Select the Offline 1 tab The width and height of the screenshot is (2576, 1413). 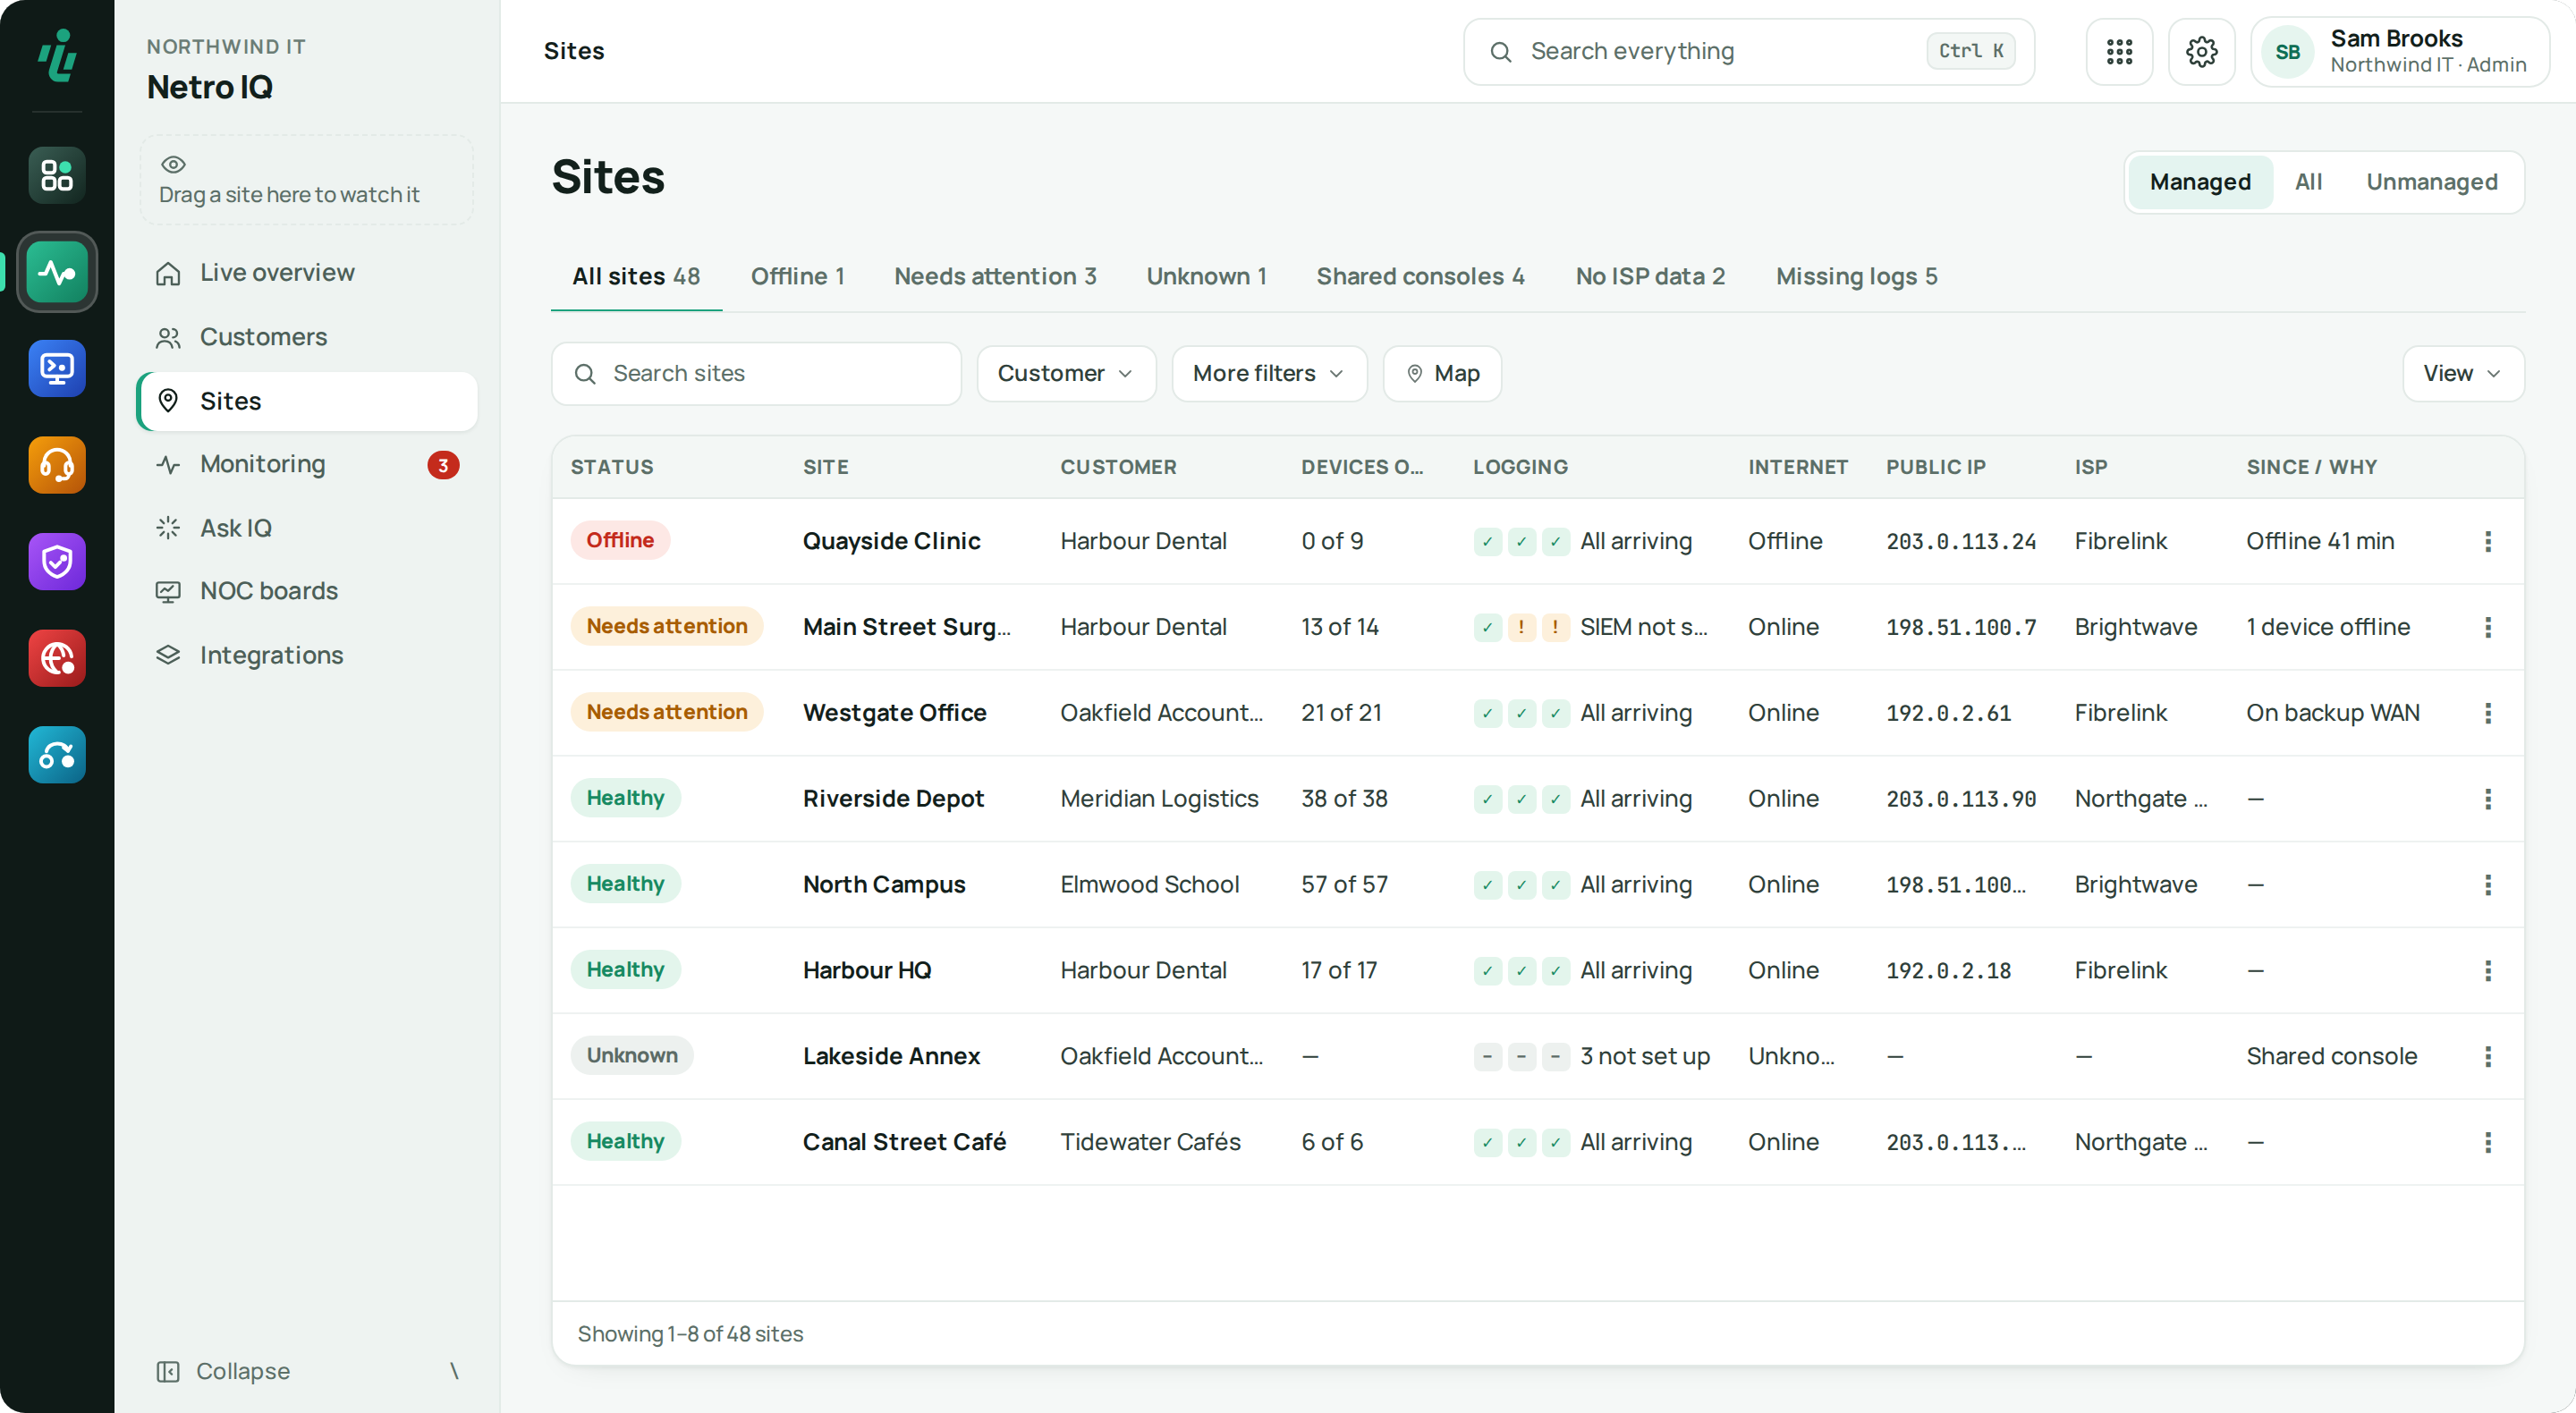[x=797, y=276]
